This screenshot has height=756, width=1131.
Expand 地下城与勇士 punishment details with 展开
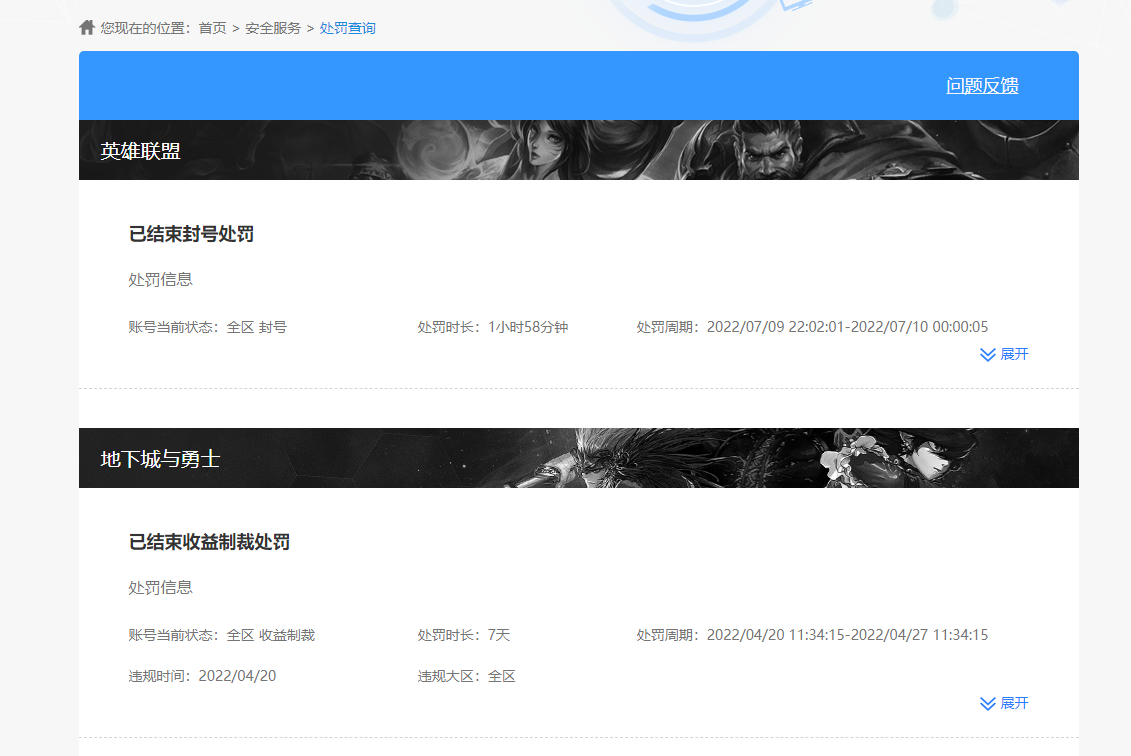pos(1004,703)
